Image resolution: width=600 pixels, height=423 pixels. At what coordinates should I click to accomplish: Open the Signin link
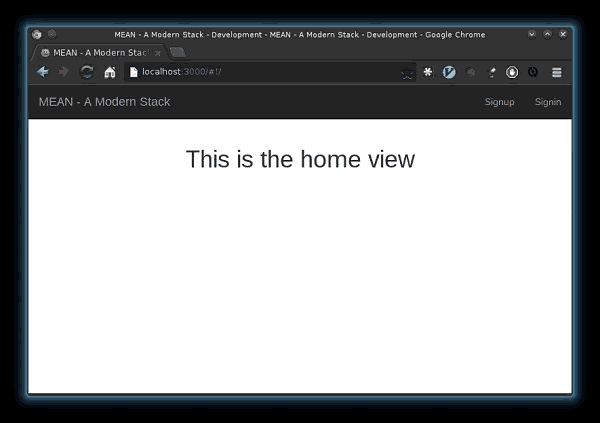pyautogui.click(x=548, y=102)
